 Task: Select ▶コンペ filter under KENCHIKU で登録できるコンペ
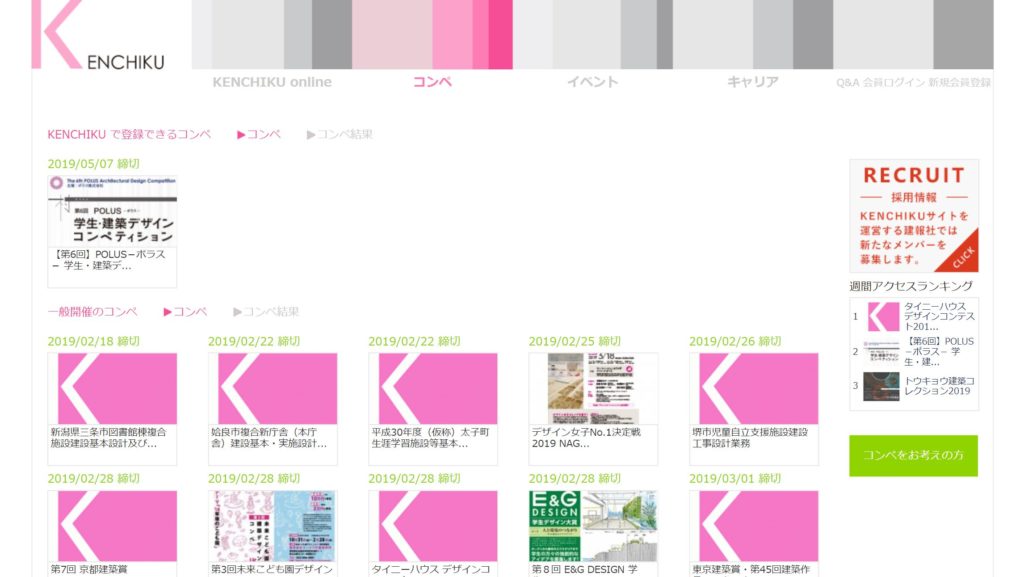pyautogui.click(x=259, y=134)
